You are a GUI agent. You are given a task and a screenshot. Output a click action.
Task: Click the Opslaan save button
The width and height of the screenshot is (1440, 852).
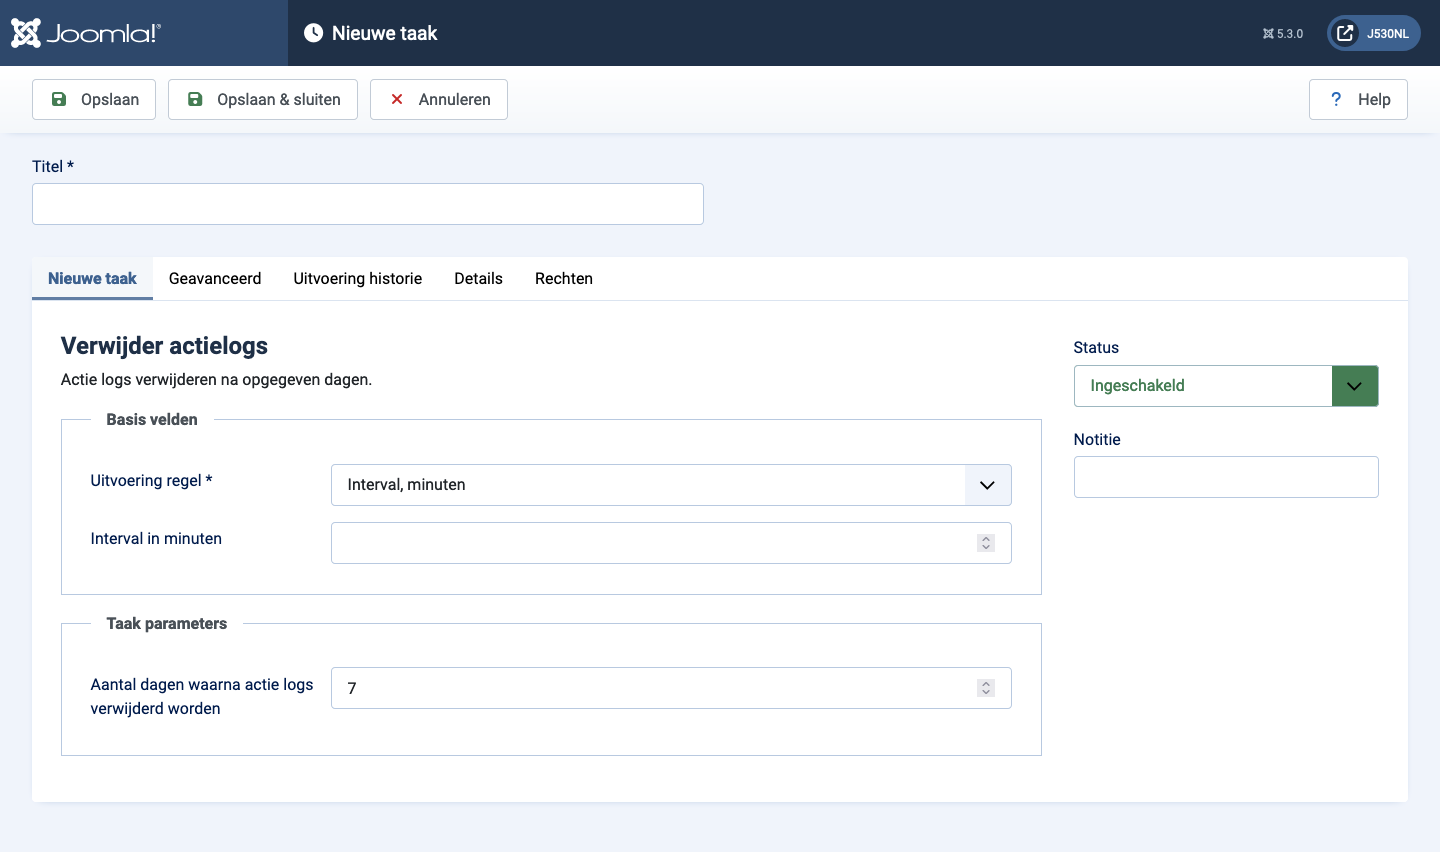pyautogui.click(x=94, y=99)
